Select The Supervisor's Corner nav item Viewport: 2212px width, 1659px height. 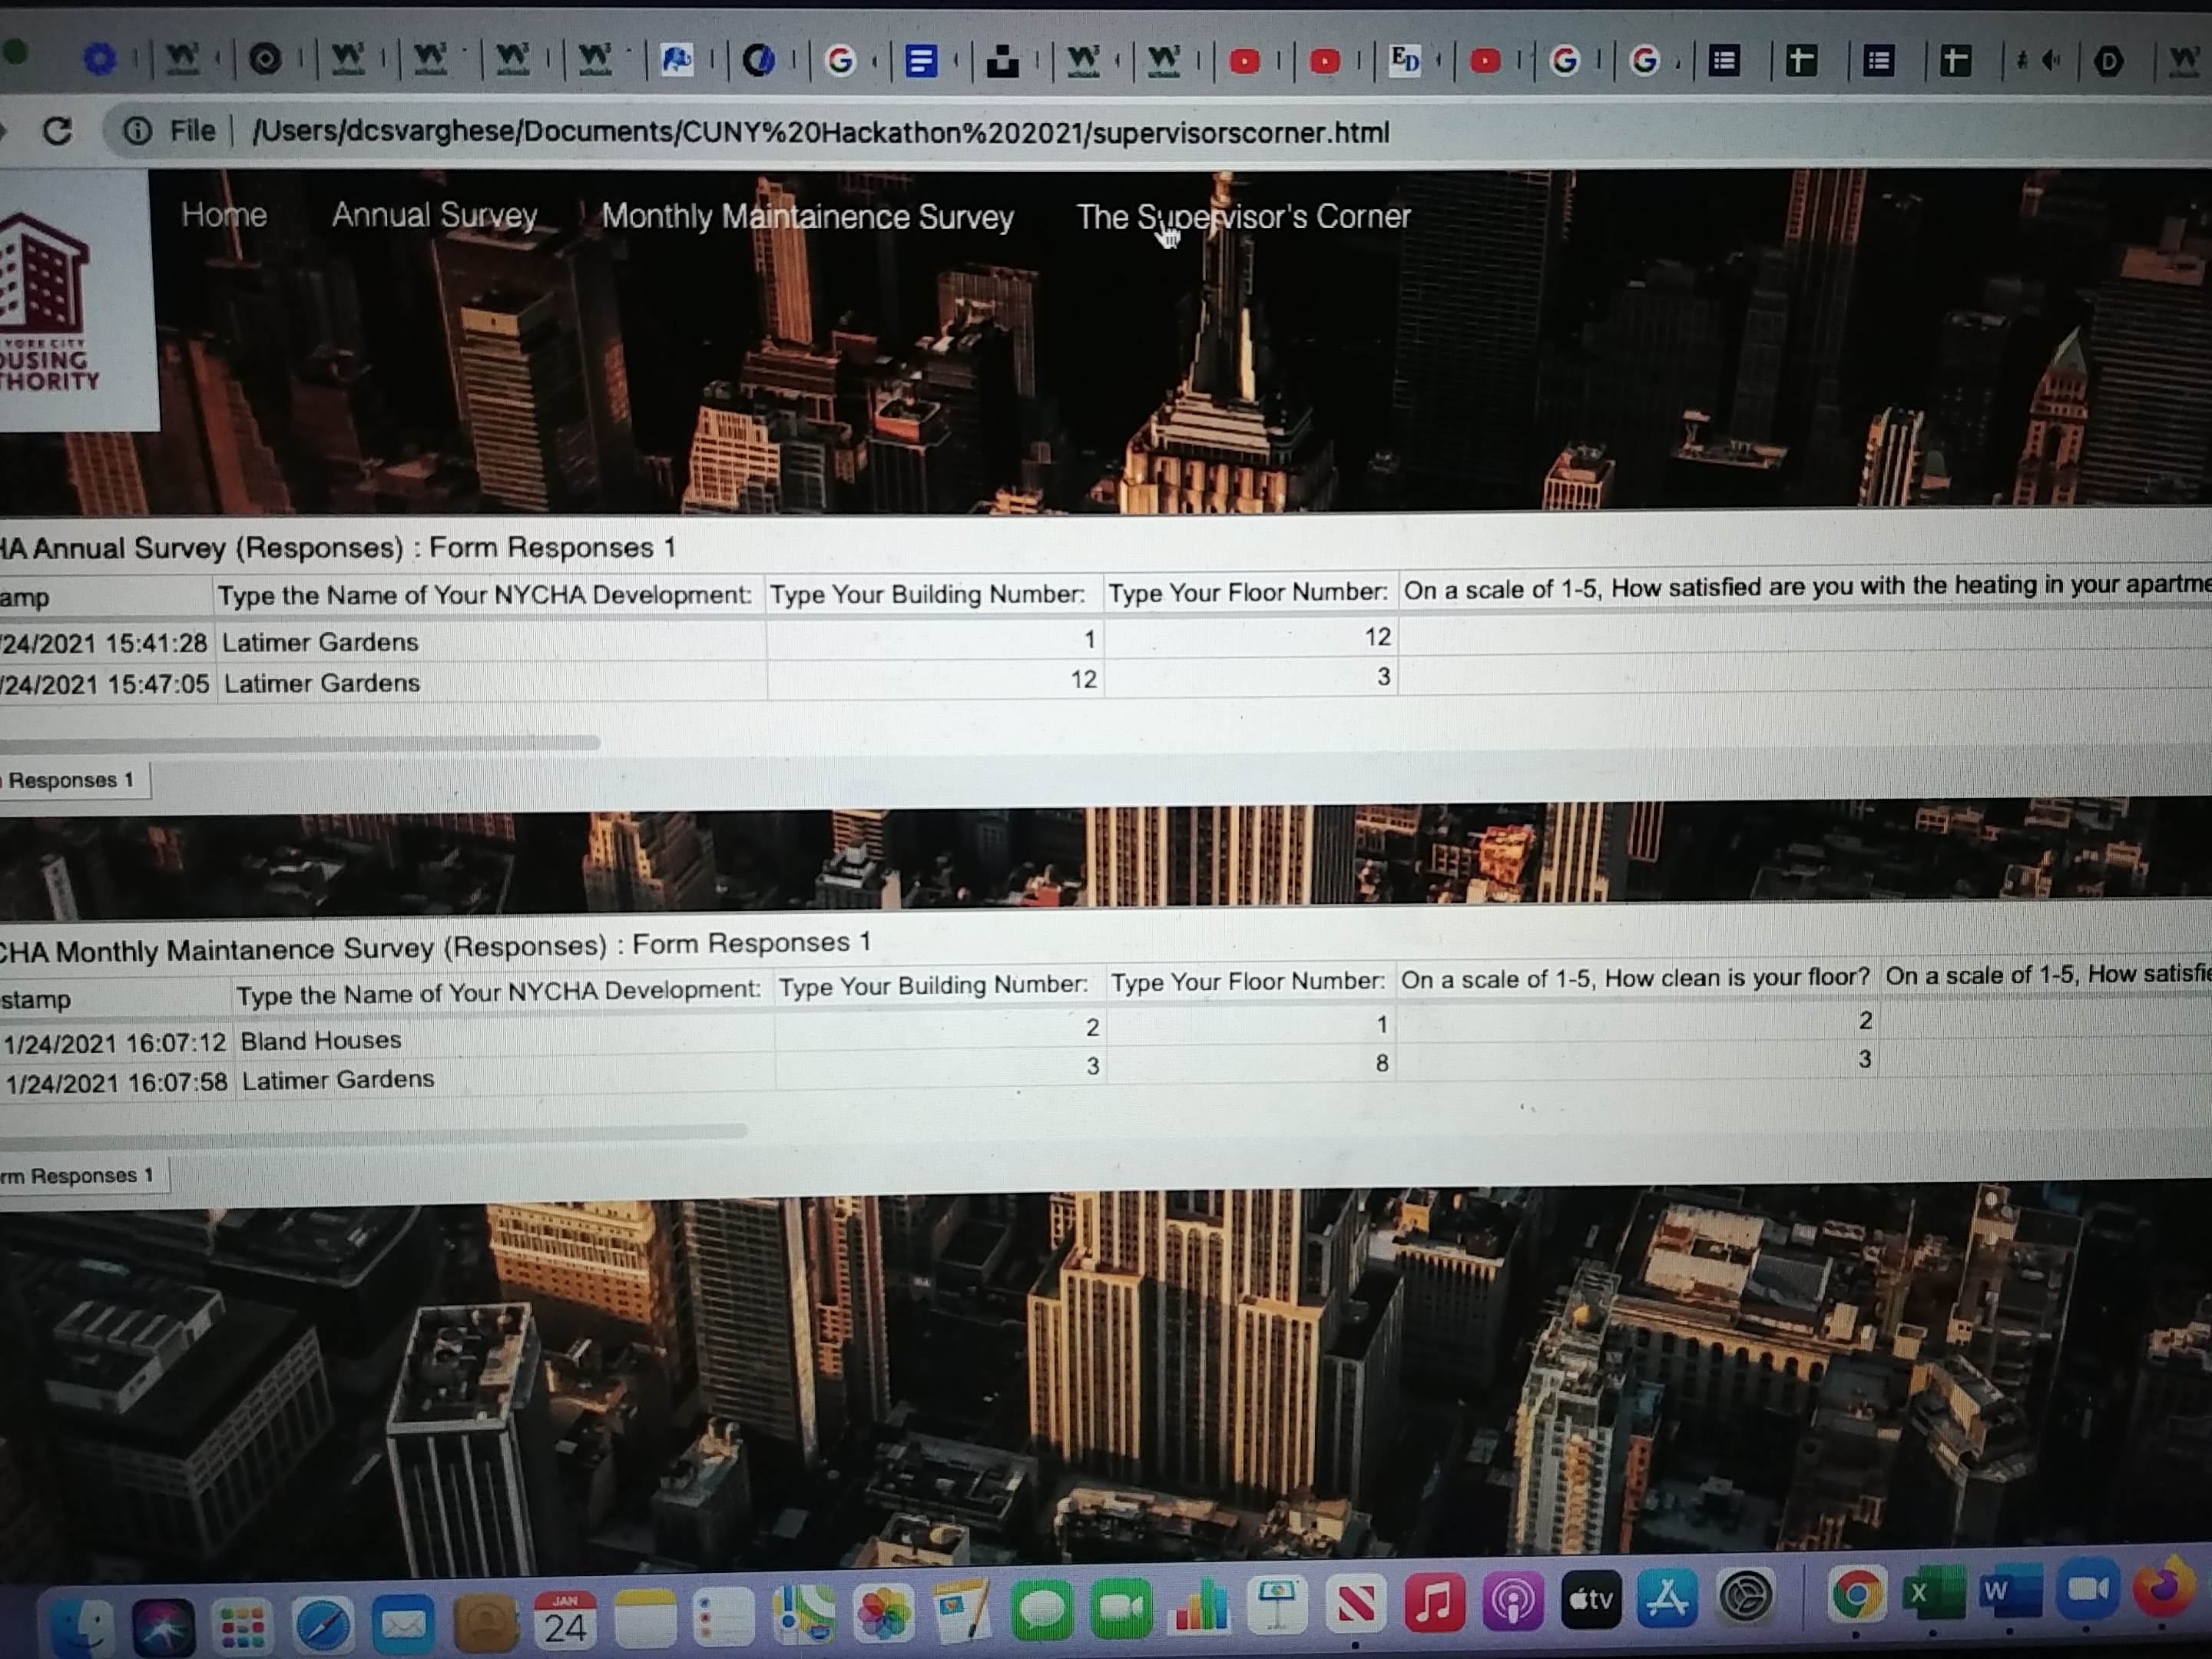[1243, 216]
